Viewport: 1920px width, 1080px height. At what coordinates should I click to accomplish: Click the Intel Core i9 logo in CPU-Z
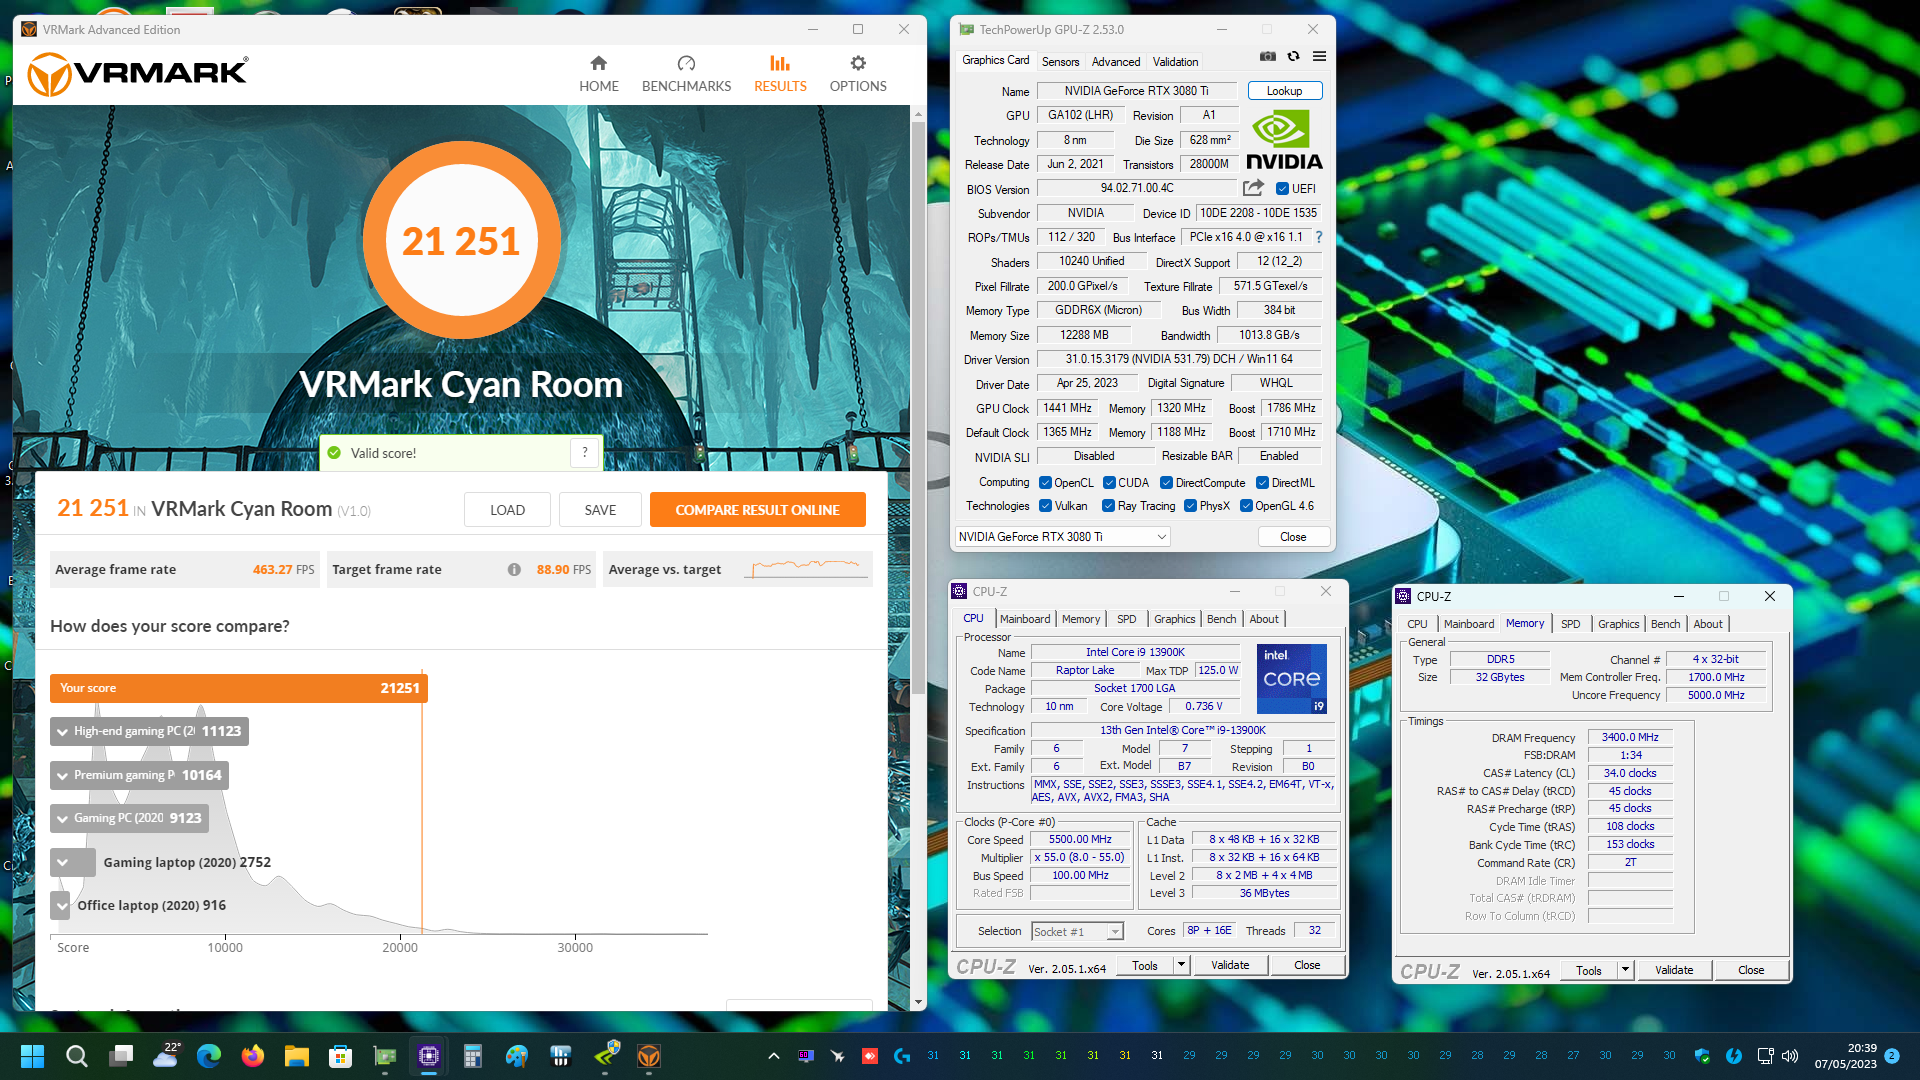click(1291, 678)
